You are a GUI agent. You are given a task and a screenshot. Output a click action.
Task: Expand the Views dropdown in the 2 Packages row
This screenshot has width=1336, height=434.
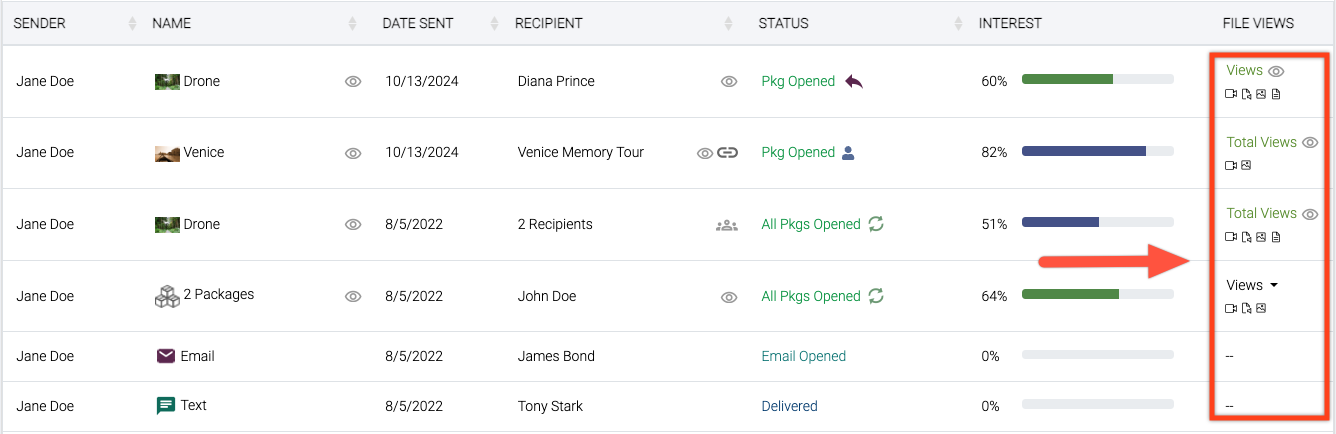[1253, 285]
